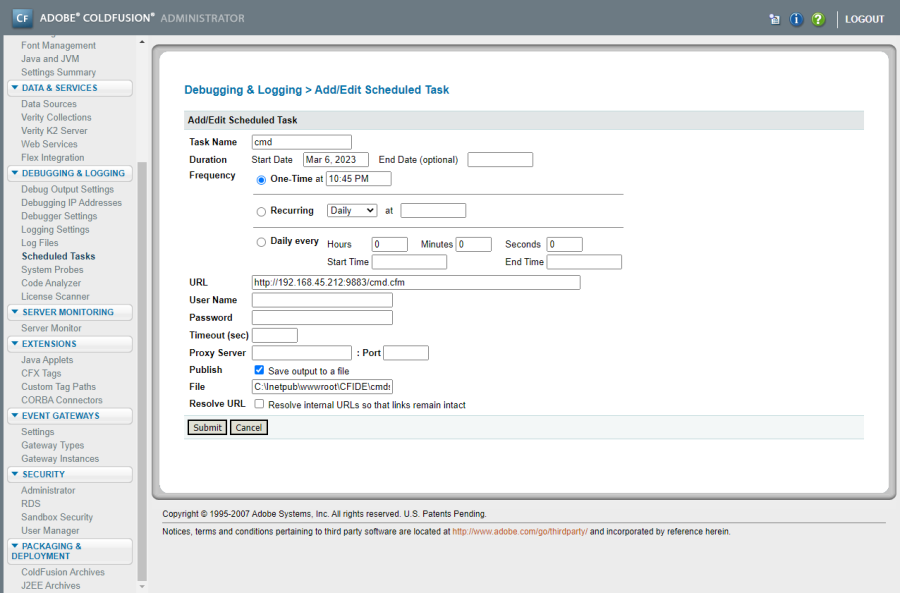Click the Timeout (sec) field
Image resolution: width=900 pixels, height=593 pixels.
tap(275, 335)
